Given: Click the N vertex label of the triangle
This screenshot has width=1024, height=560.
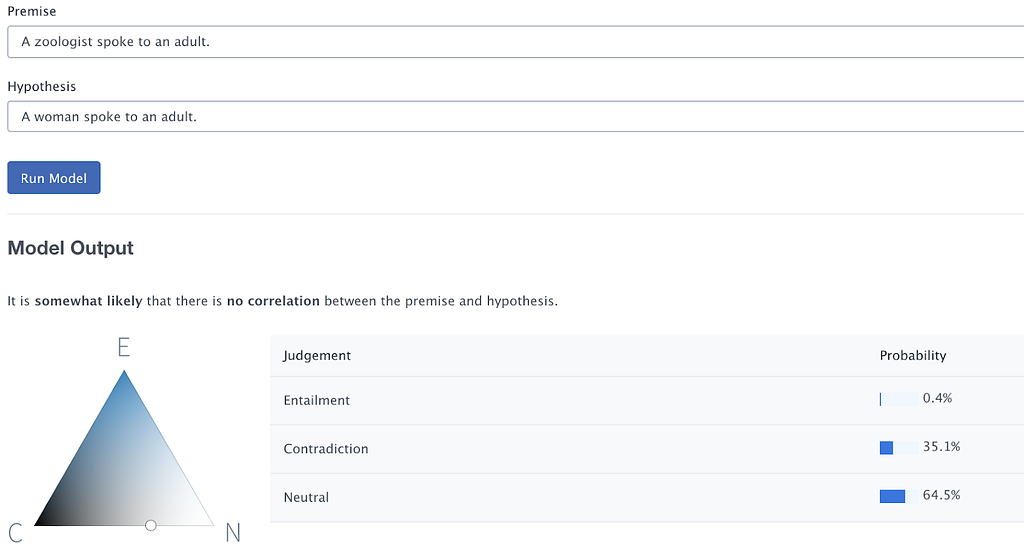Looking at the screenshot, I should 233,533.
